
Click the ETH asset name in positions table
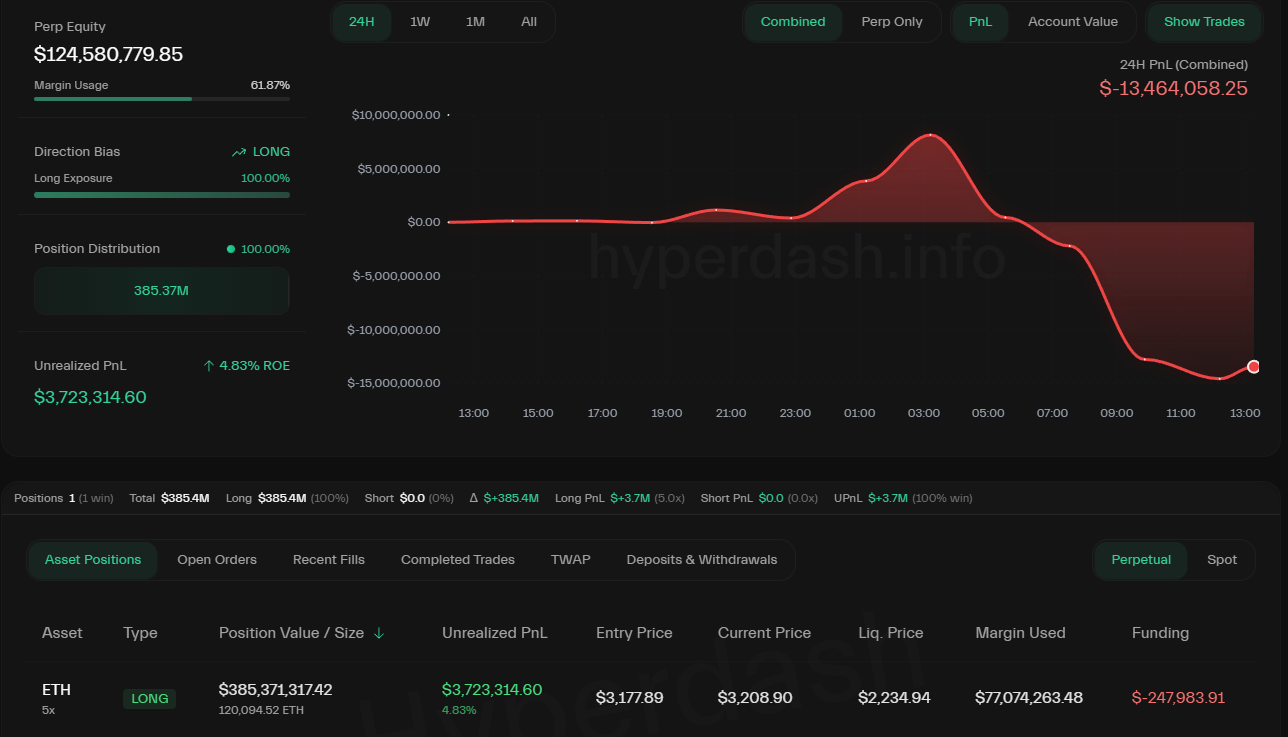56,689
